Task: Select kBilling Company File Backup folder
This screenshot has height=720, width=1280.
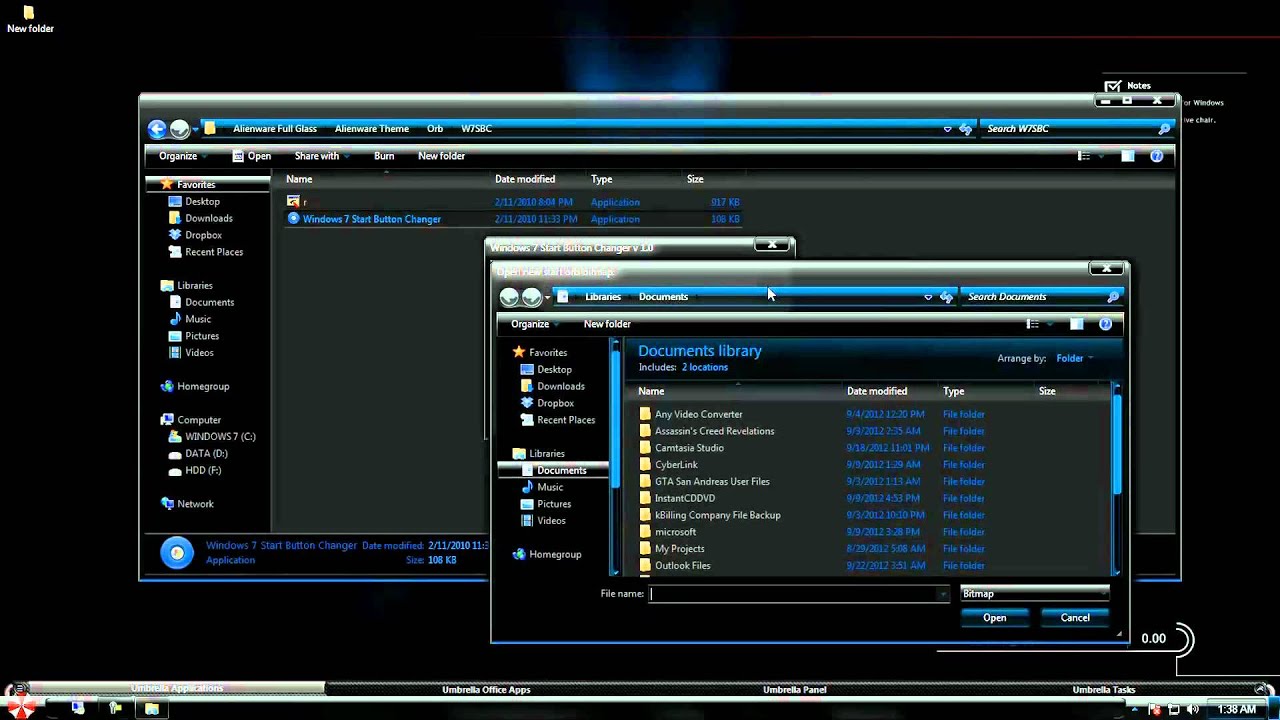Action: coord(709,515)
